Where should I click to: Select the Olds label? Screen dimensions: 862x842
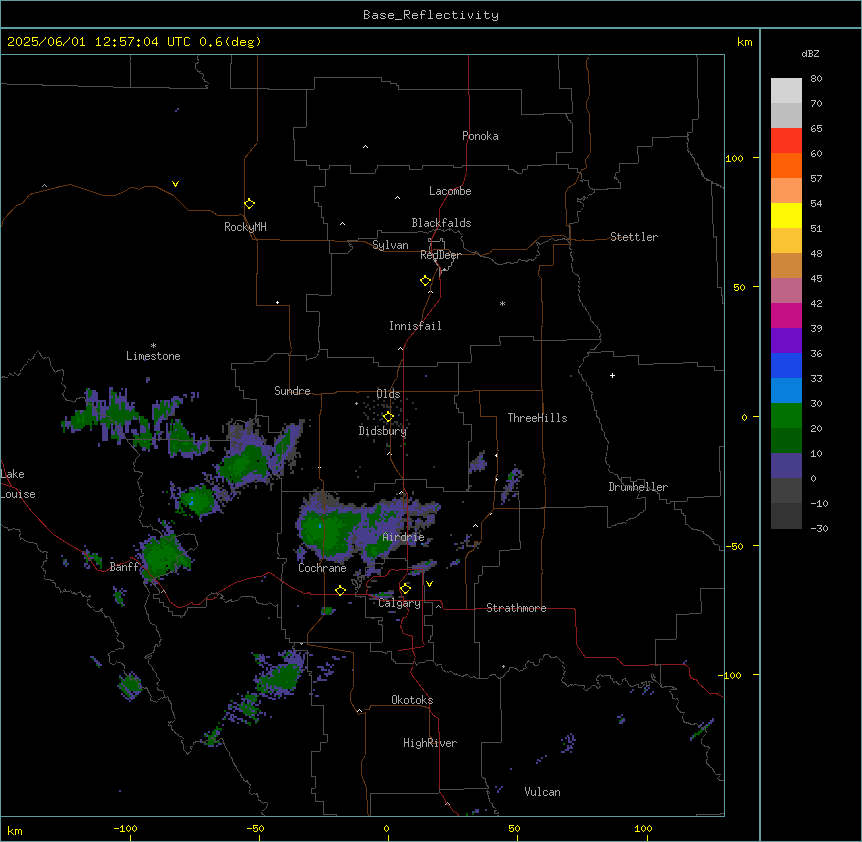click(x=388, y=394)
